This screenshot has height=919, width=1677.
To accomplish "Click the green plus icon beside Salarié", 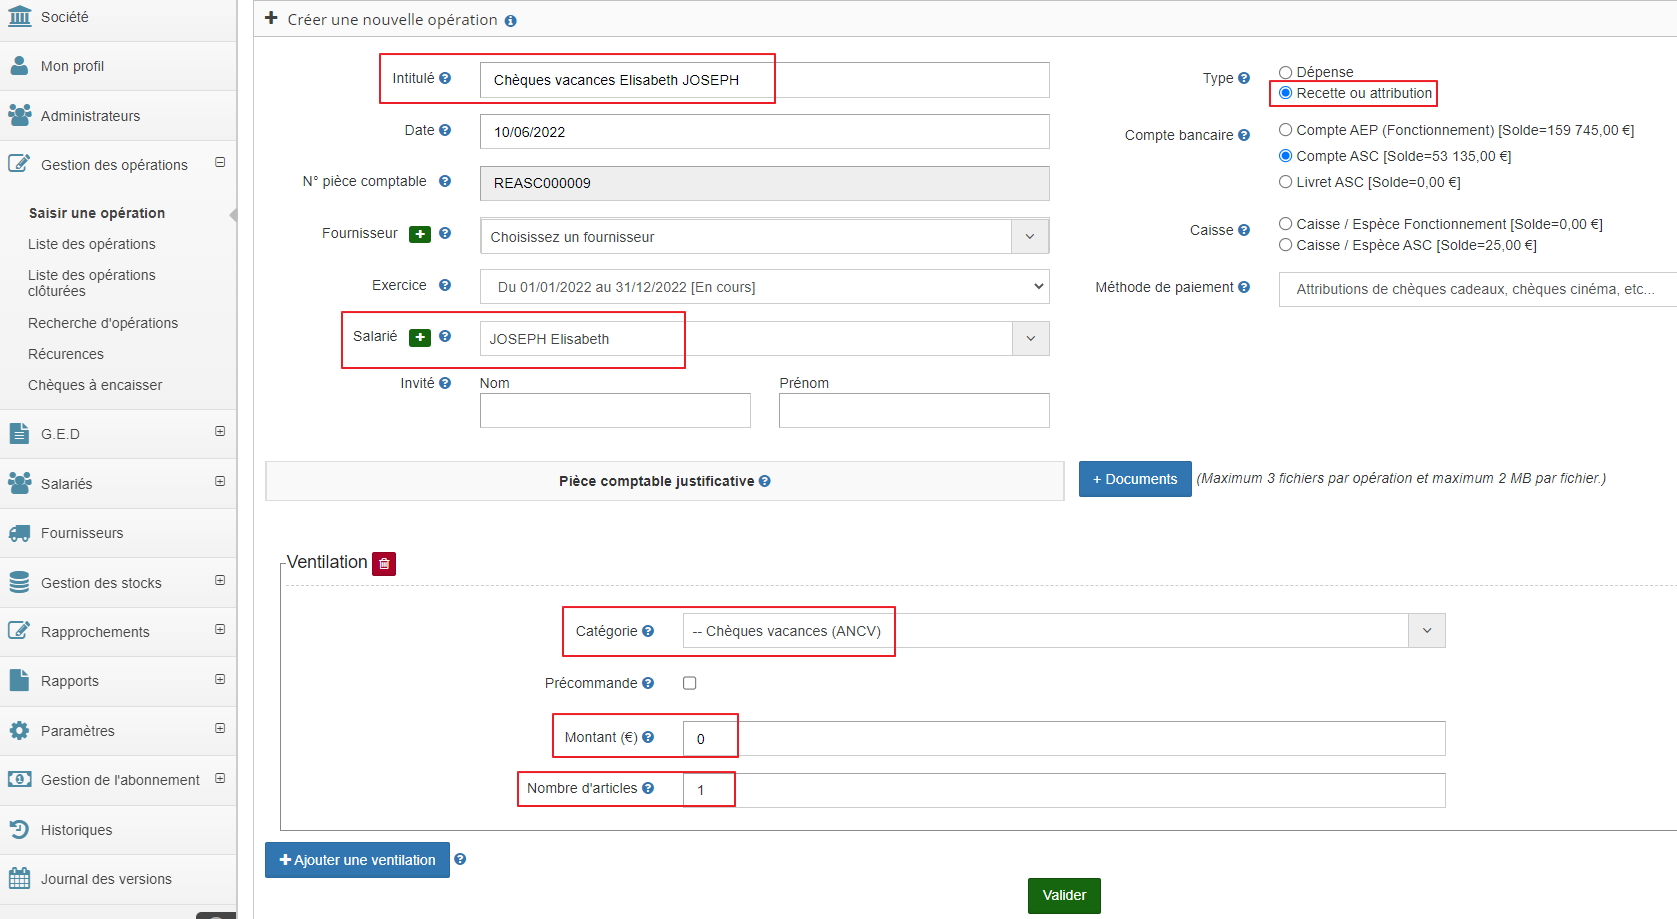I will (420, 338).
